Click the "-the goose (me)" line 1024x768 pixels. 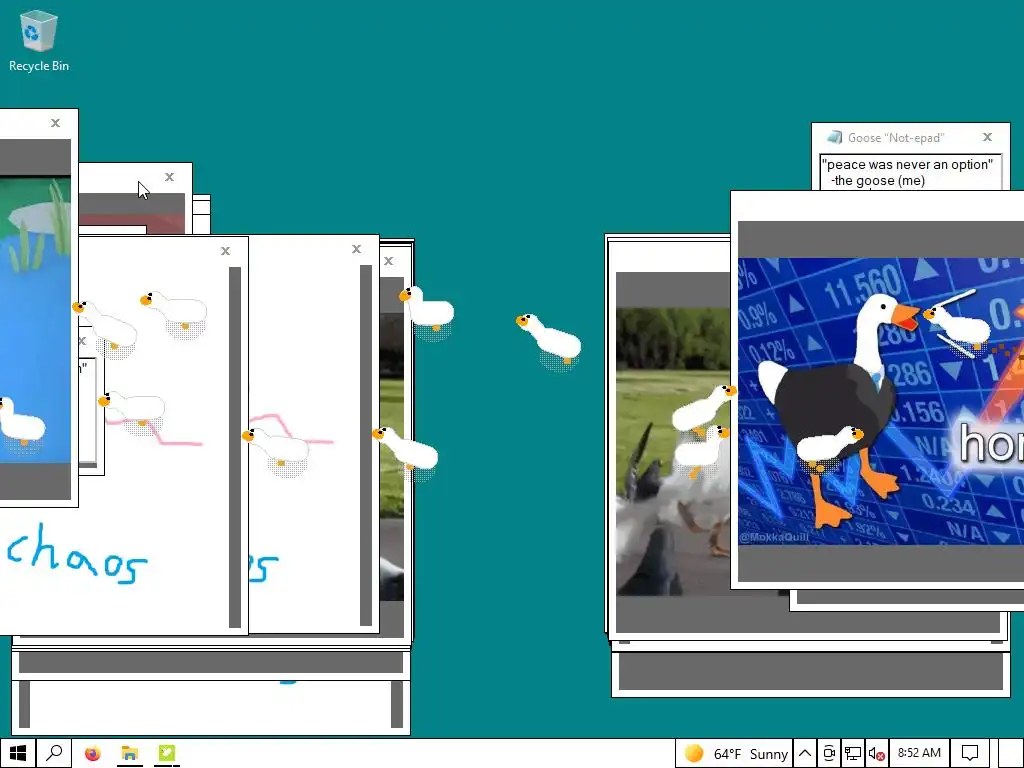click(878, 181)
